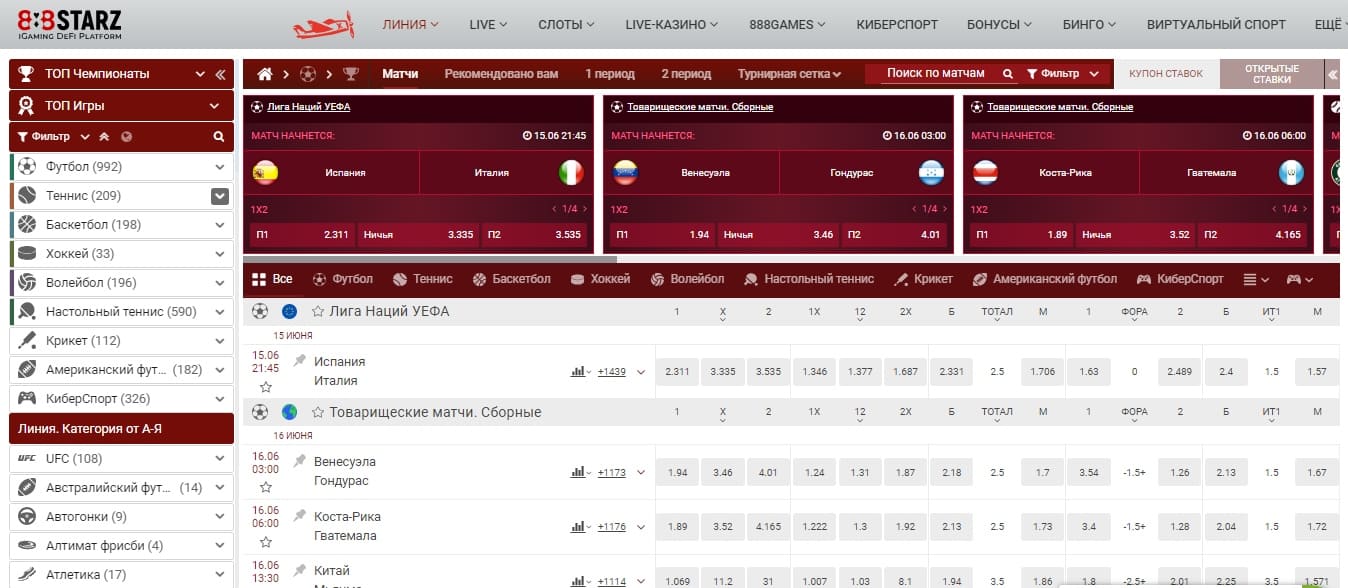Favorite Товарищеские матчи. Сборные league star
Viewport: 1348px width, 588px height.
tap(318, 412)
